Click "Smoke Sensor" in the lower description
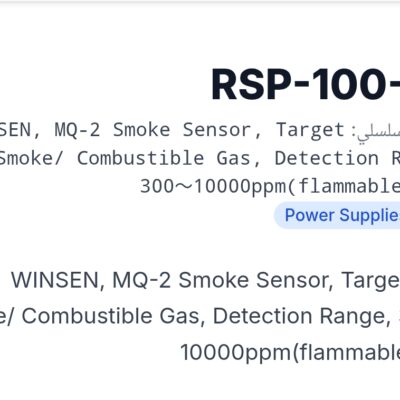Viewport: 400px width, 400px height. (x=253, y=280)
